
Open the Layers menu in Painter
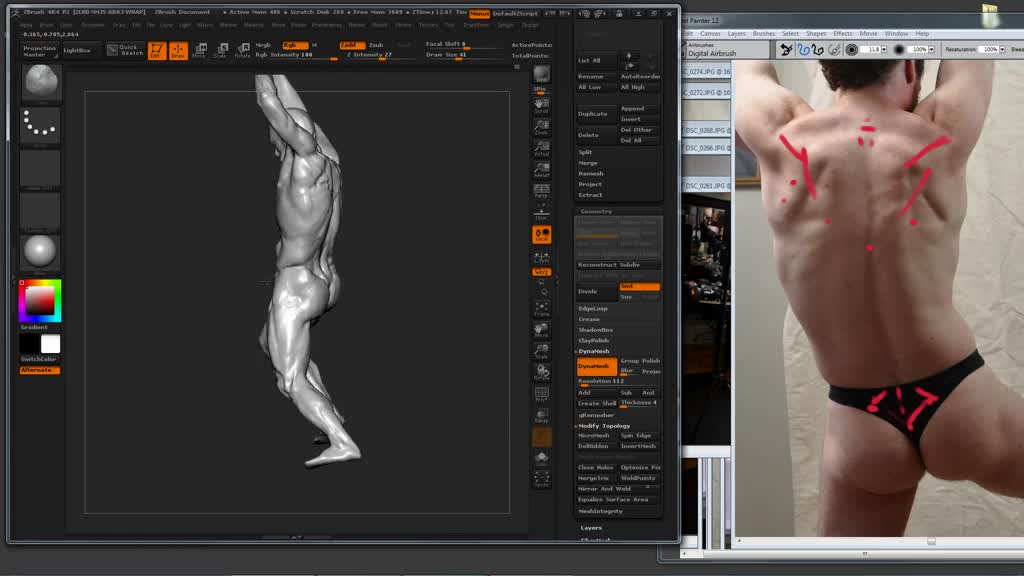tap(736, 33)
